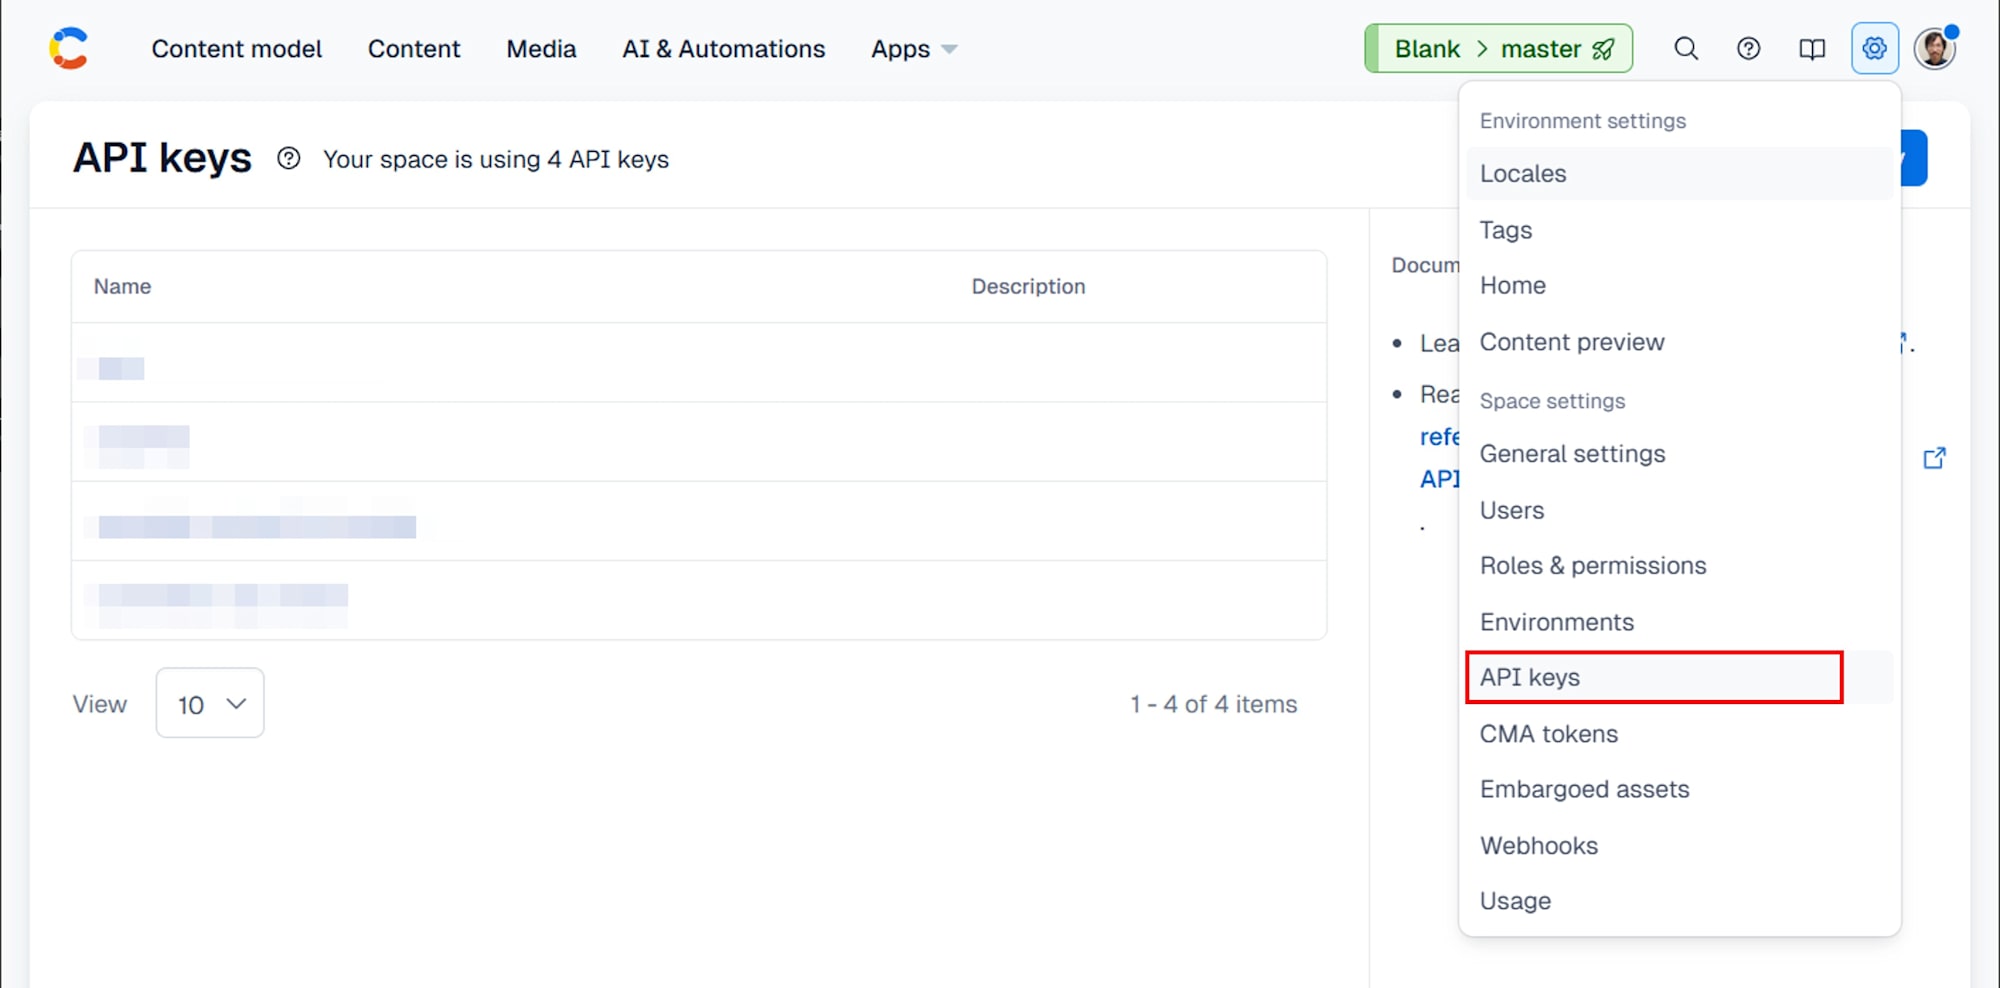Viewport: 2000px width, 988px height.
Task: Open the View items-per-page dropdown
Action: 210,704
